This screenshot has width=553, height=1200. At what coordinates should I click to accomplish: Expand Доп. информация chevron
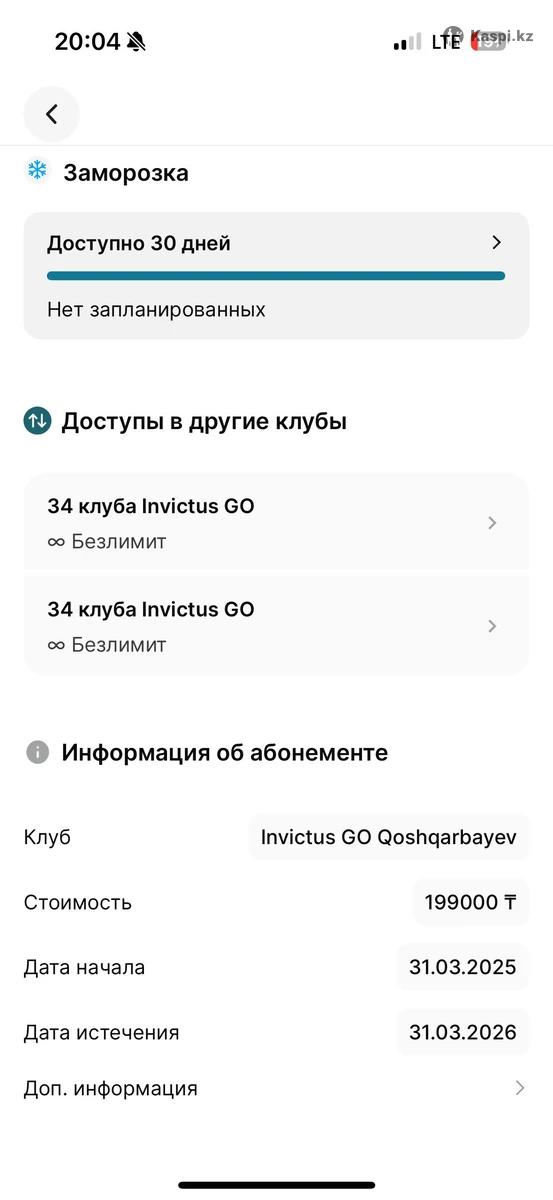point(519,1088)
